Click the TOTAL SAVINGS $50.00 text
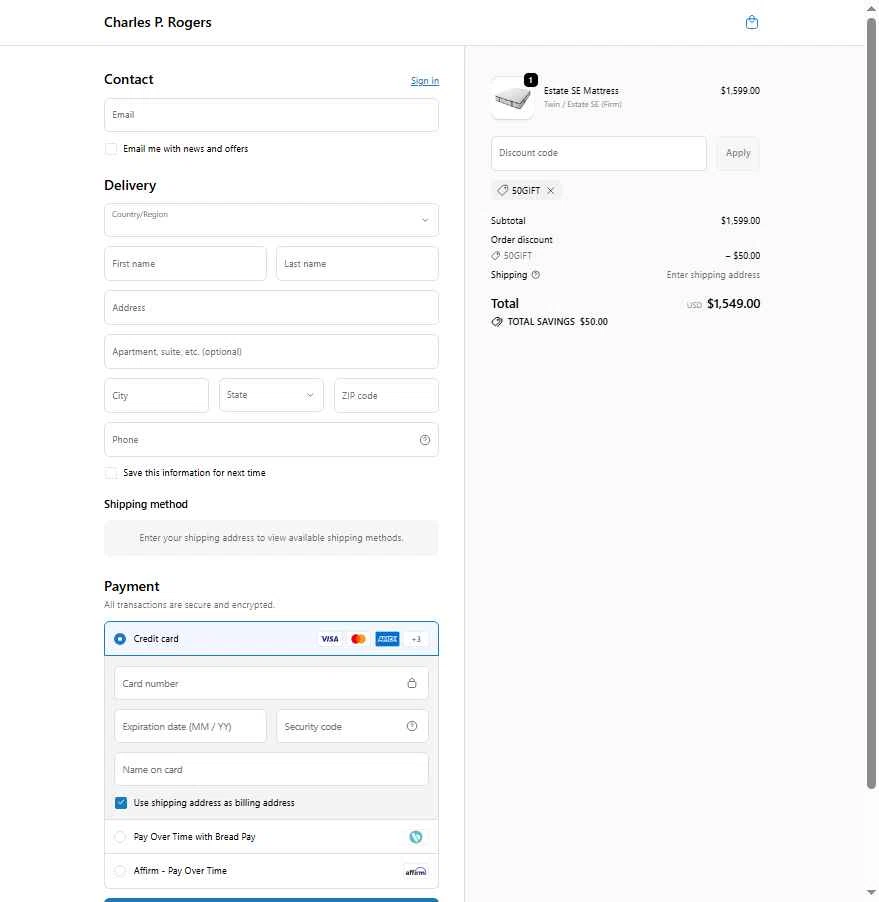The width and height of the screenshot is (879, 902). click(x=557, y=322)
